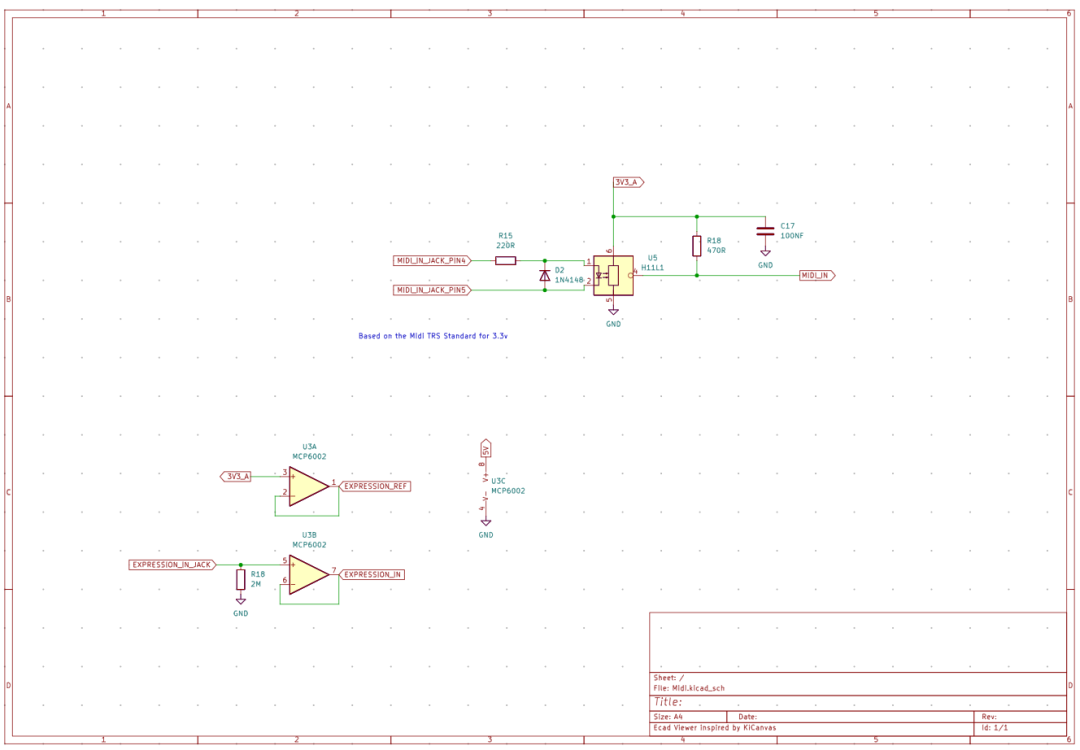Click the U3A MCP6002 op-amp triangle
The height and width of the screenshot is (750, 1080).
pos(309,486)
